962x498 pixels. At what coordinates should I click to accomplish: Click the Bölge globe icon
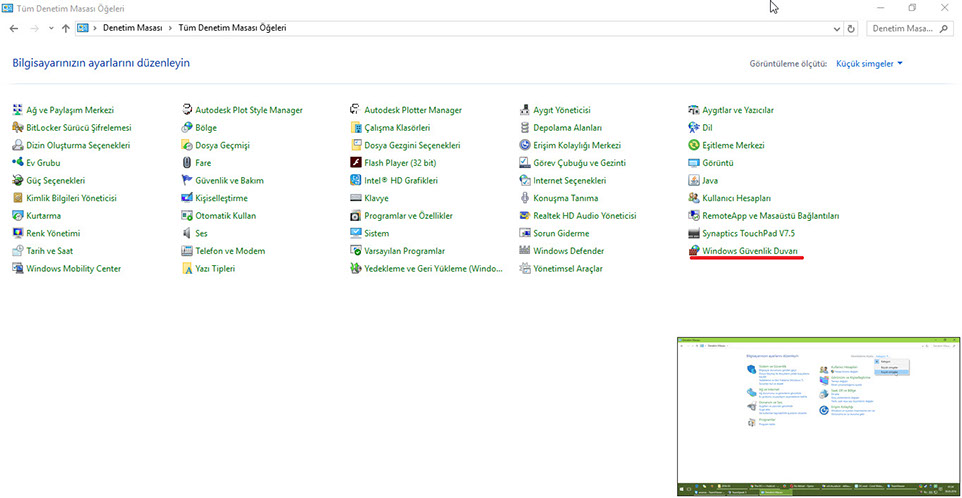[187, 128]
